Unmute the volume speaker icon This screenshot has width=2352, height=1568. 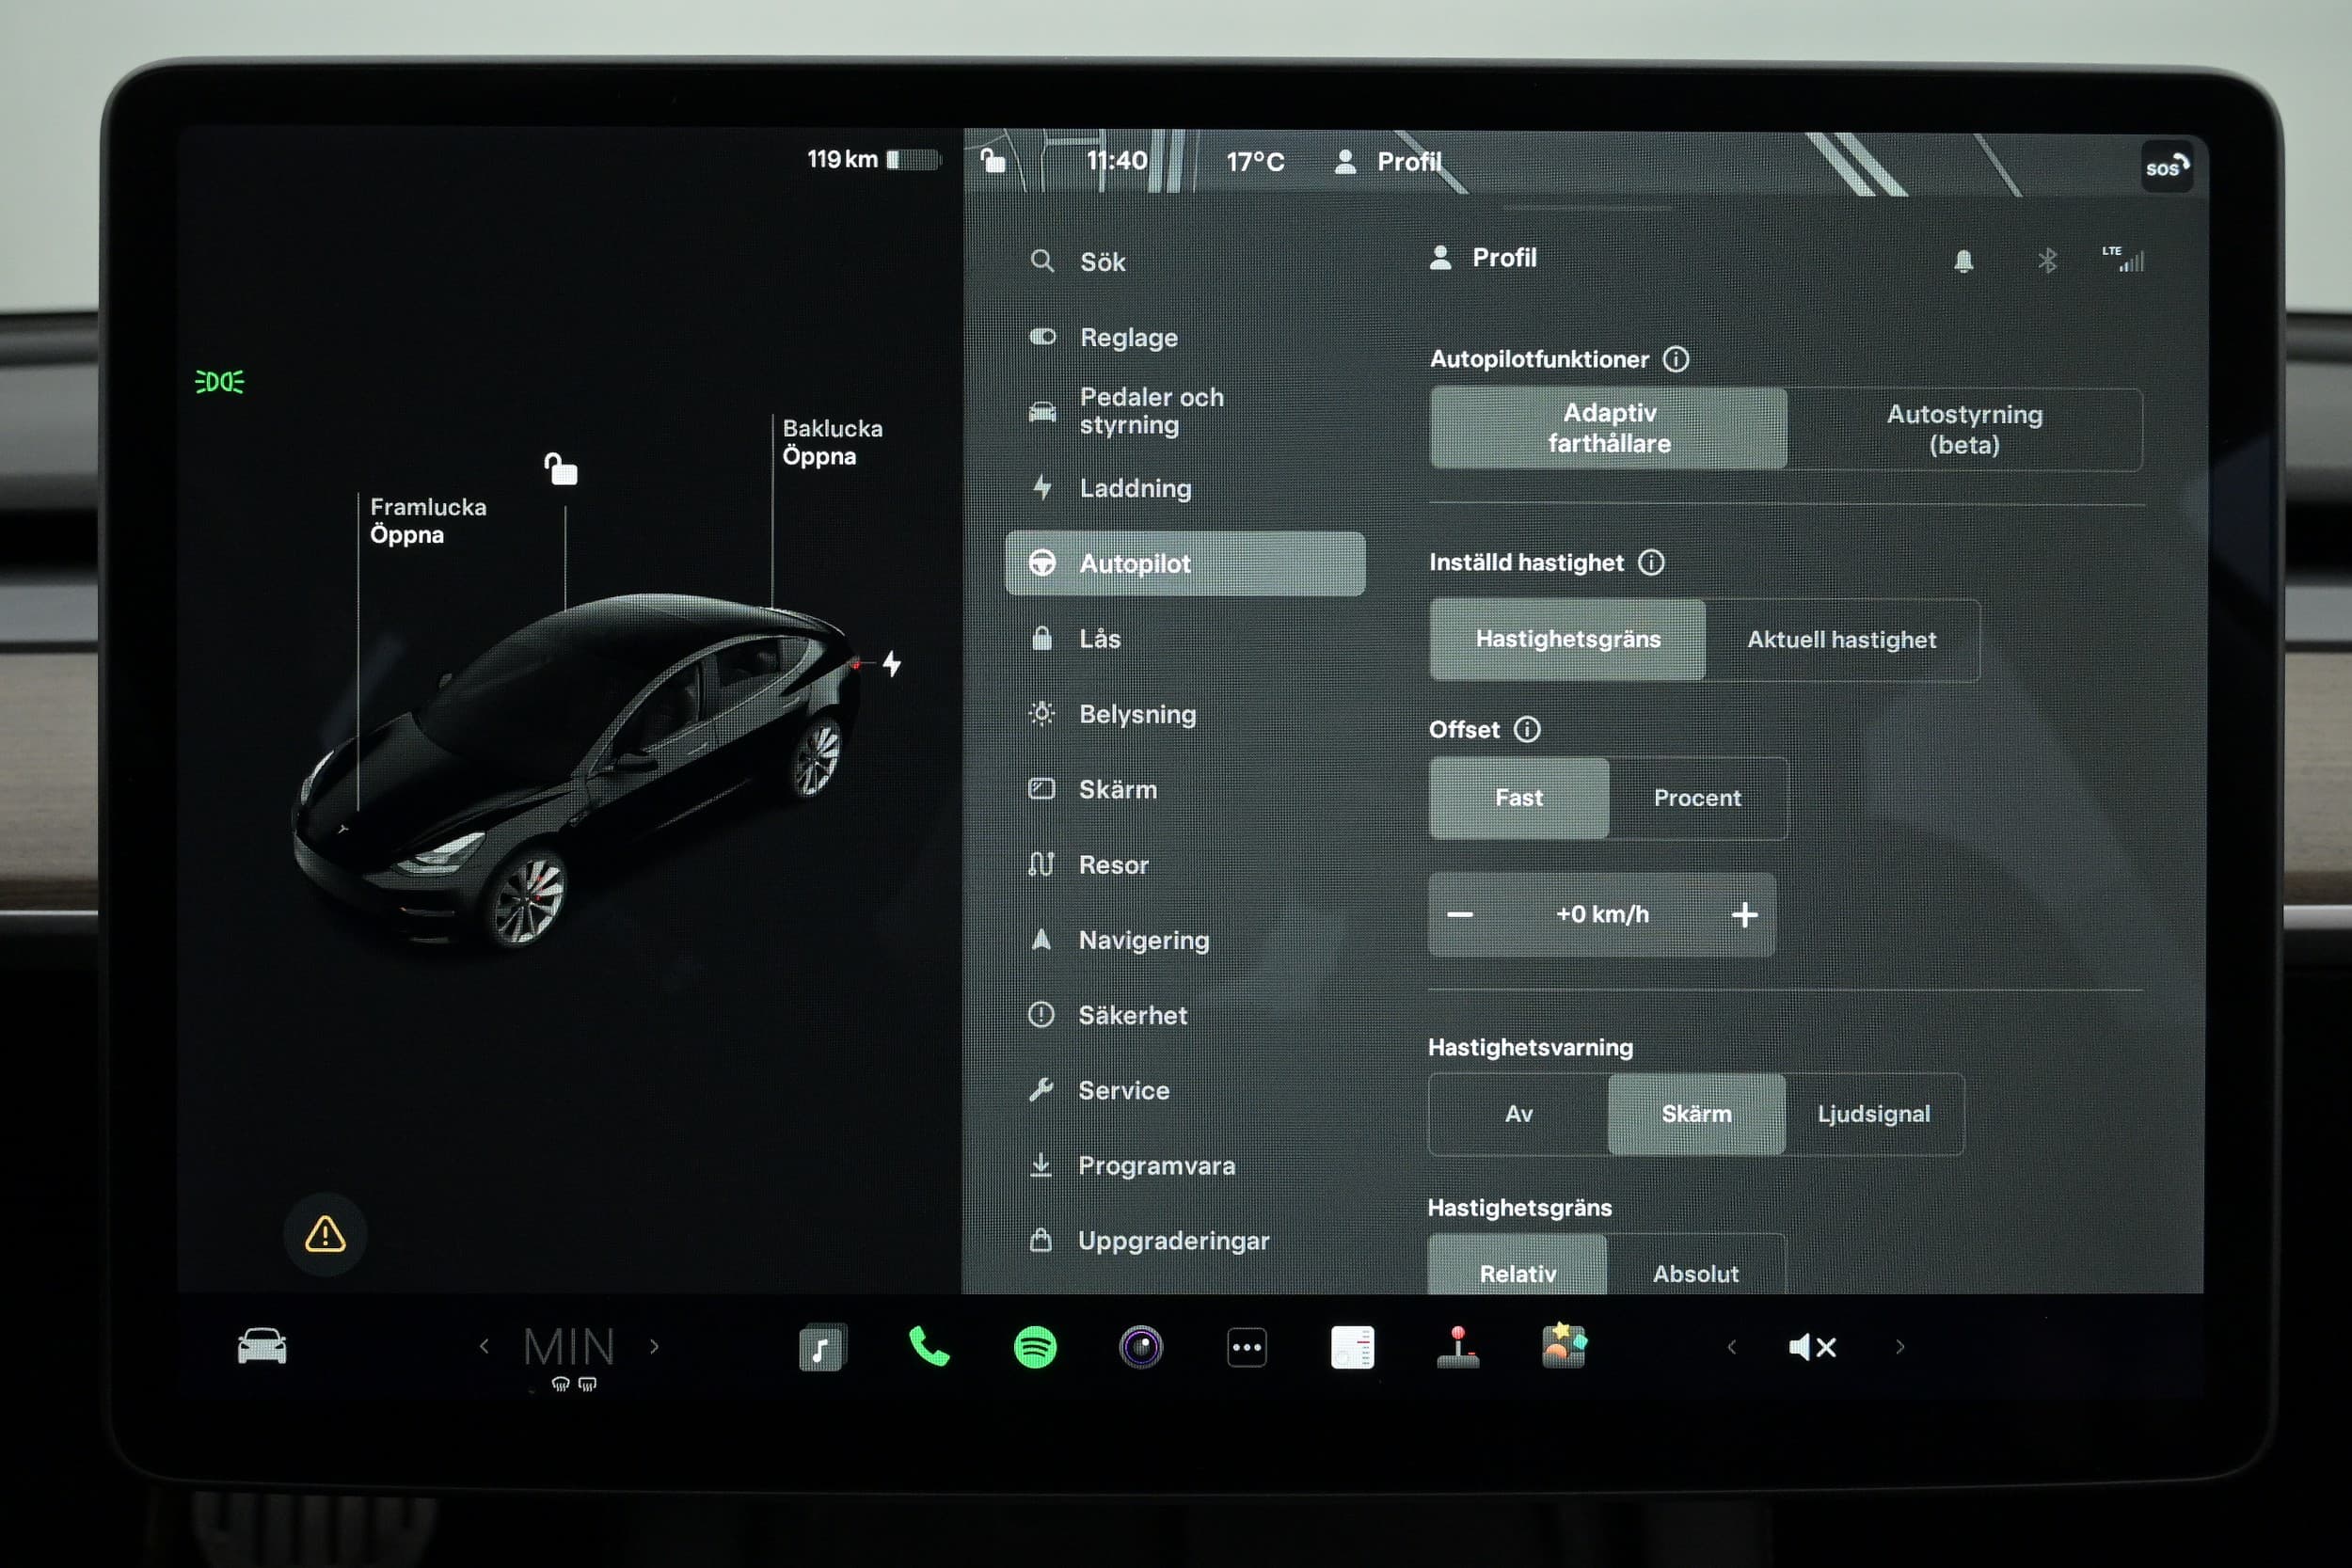(1811, 1347)
